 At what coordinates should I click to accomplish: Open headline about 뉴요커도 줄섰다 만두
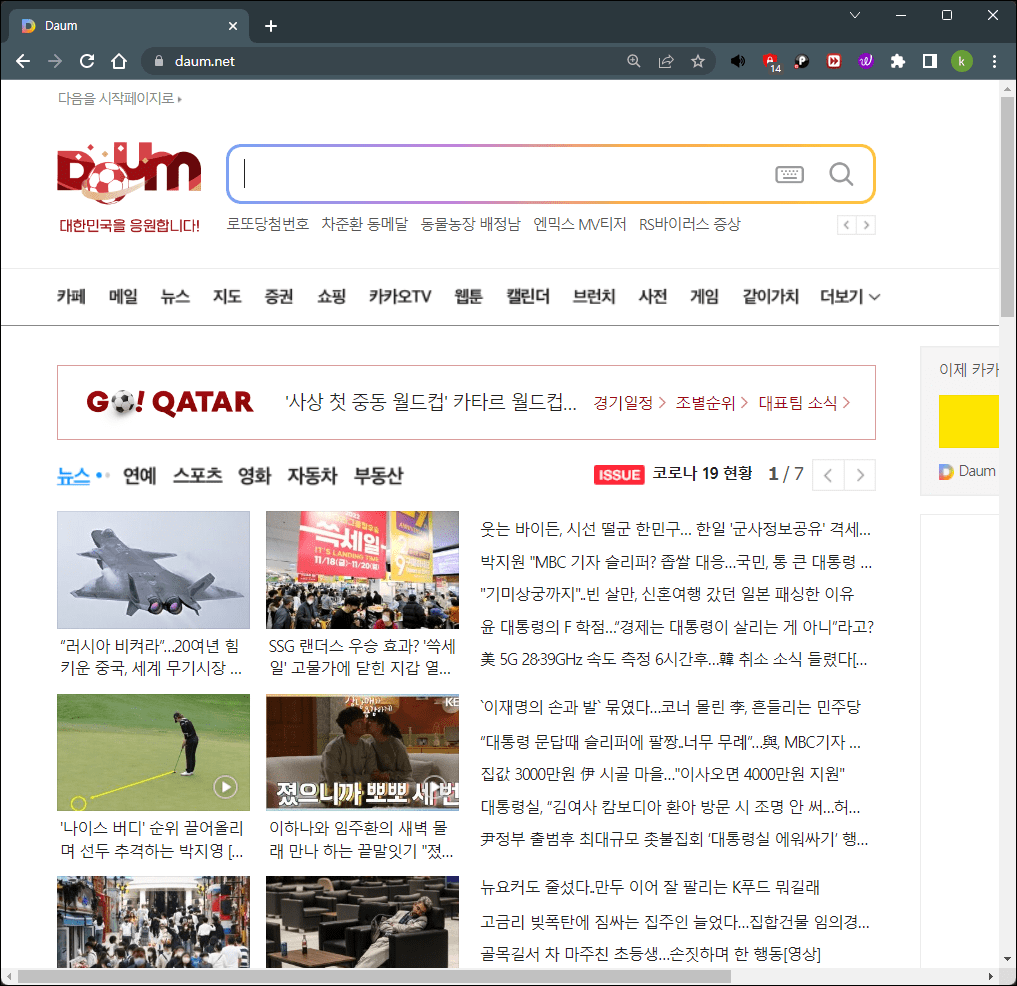[650, 887]
